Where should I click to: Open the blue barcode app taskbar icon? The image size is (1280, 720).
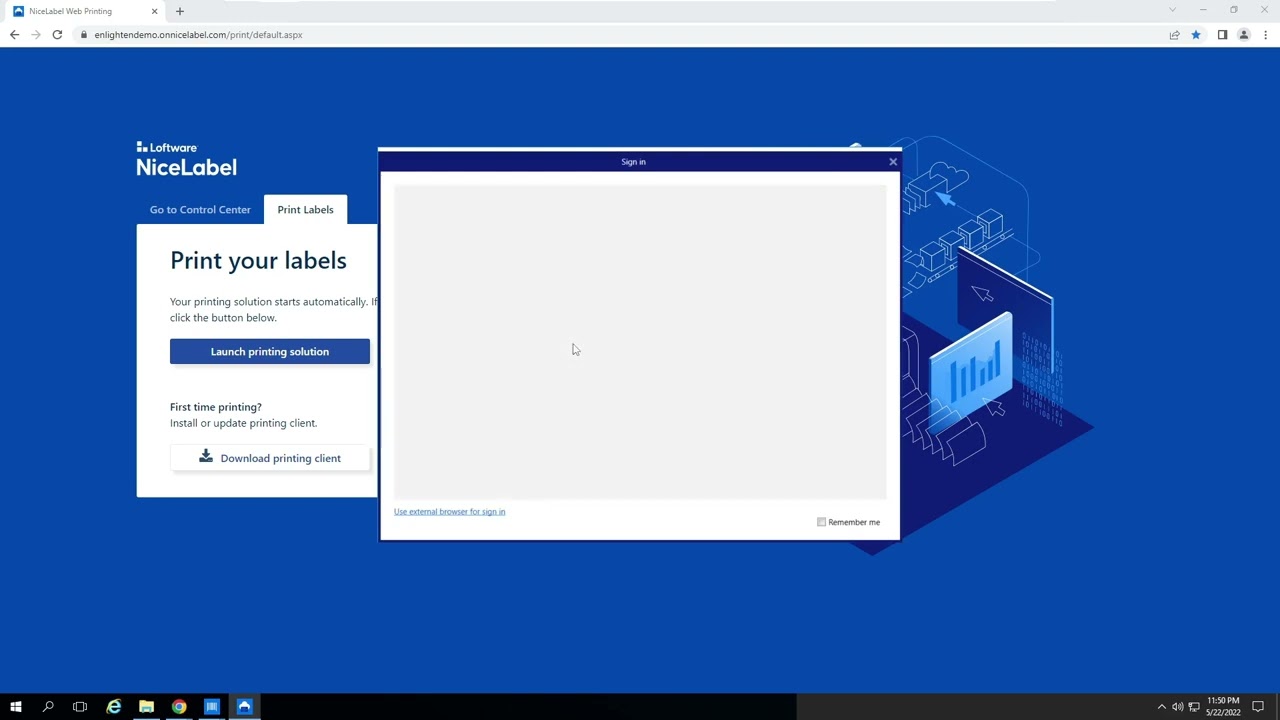coord(212,707)
